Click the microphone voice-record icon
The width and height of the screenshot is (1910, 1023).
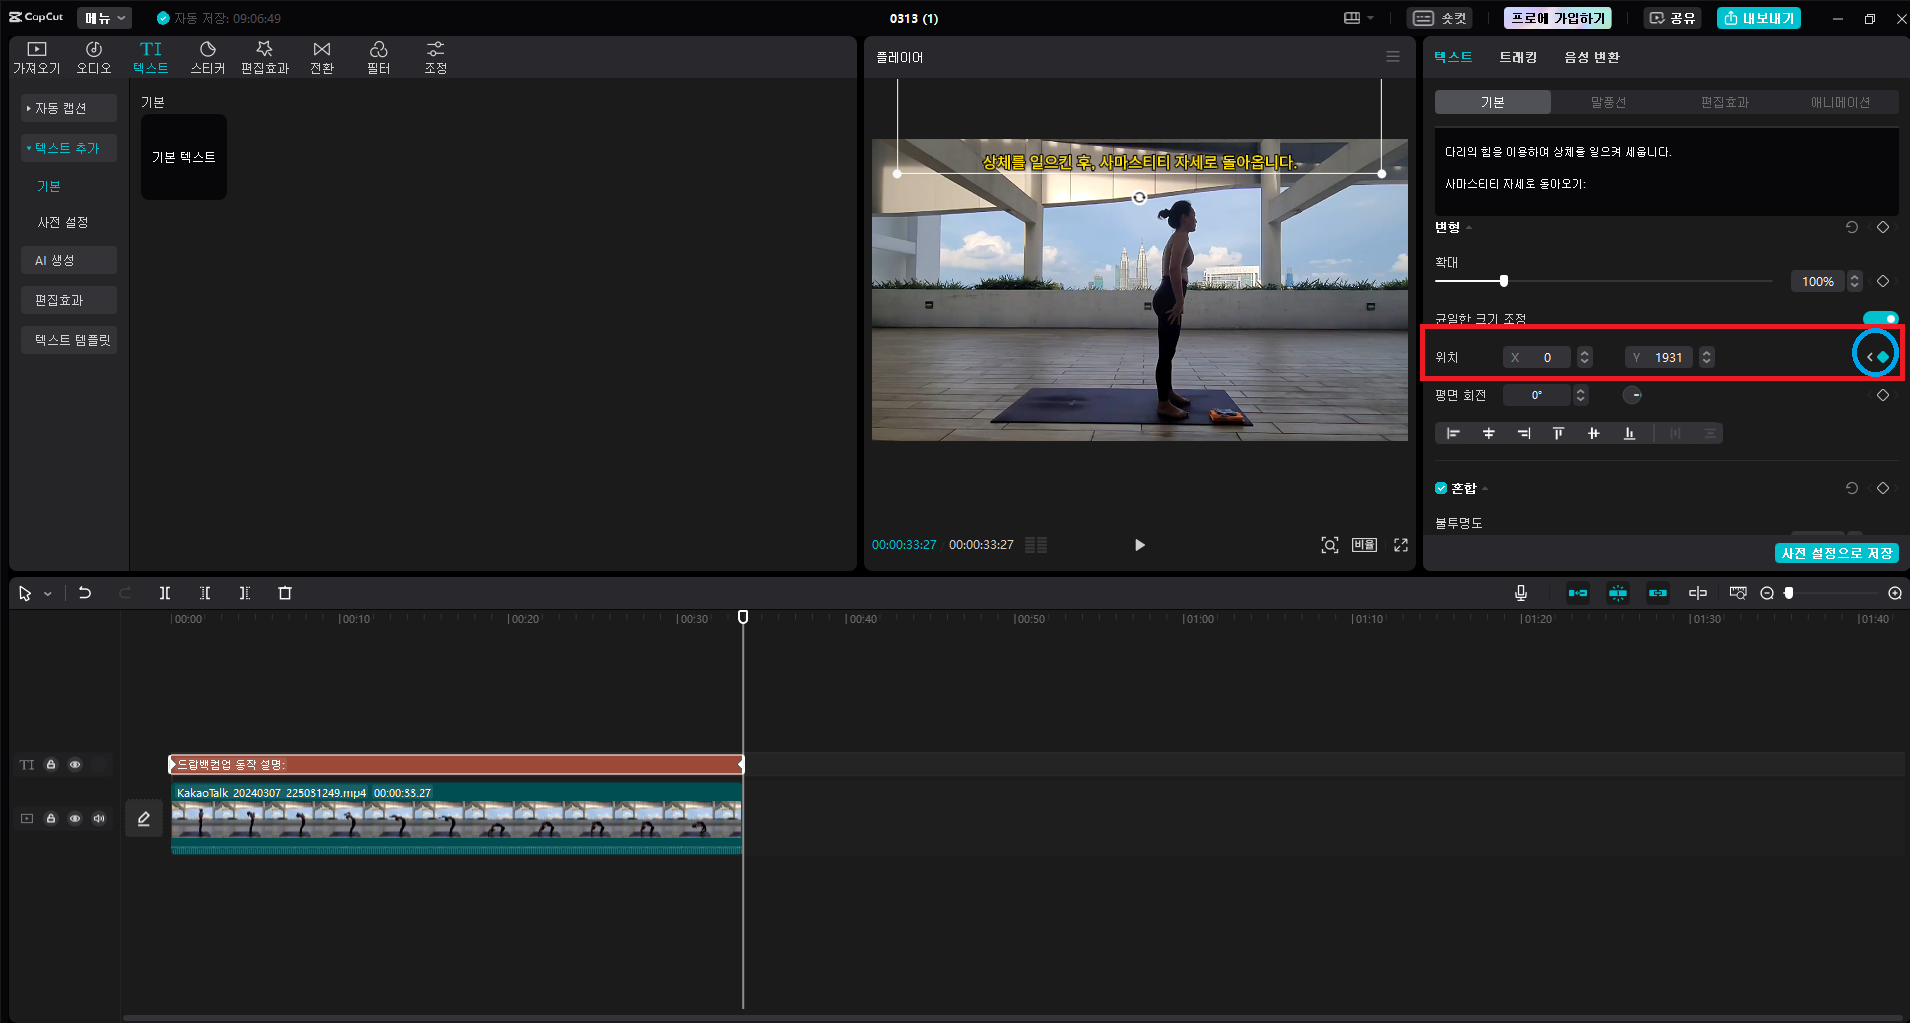(x=1521, y=593)
